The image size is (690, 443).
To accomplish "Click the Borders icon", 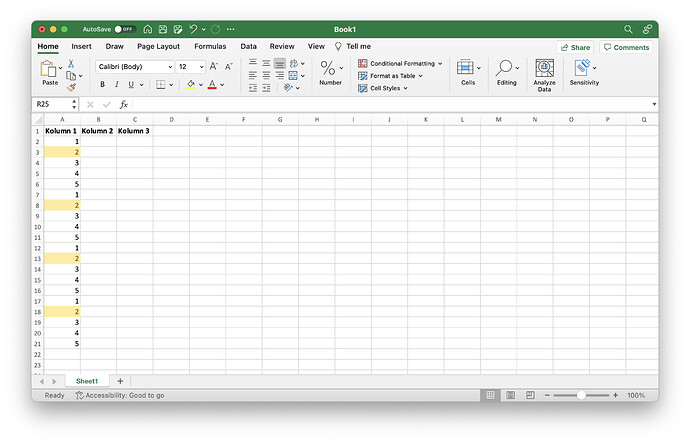I will [x=161, y=84].
